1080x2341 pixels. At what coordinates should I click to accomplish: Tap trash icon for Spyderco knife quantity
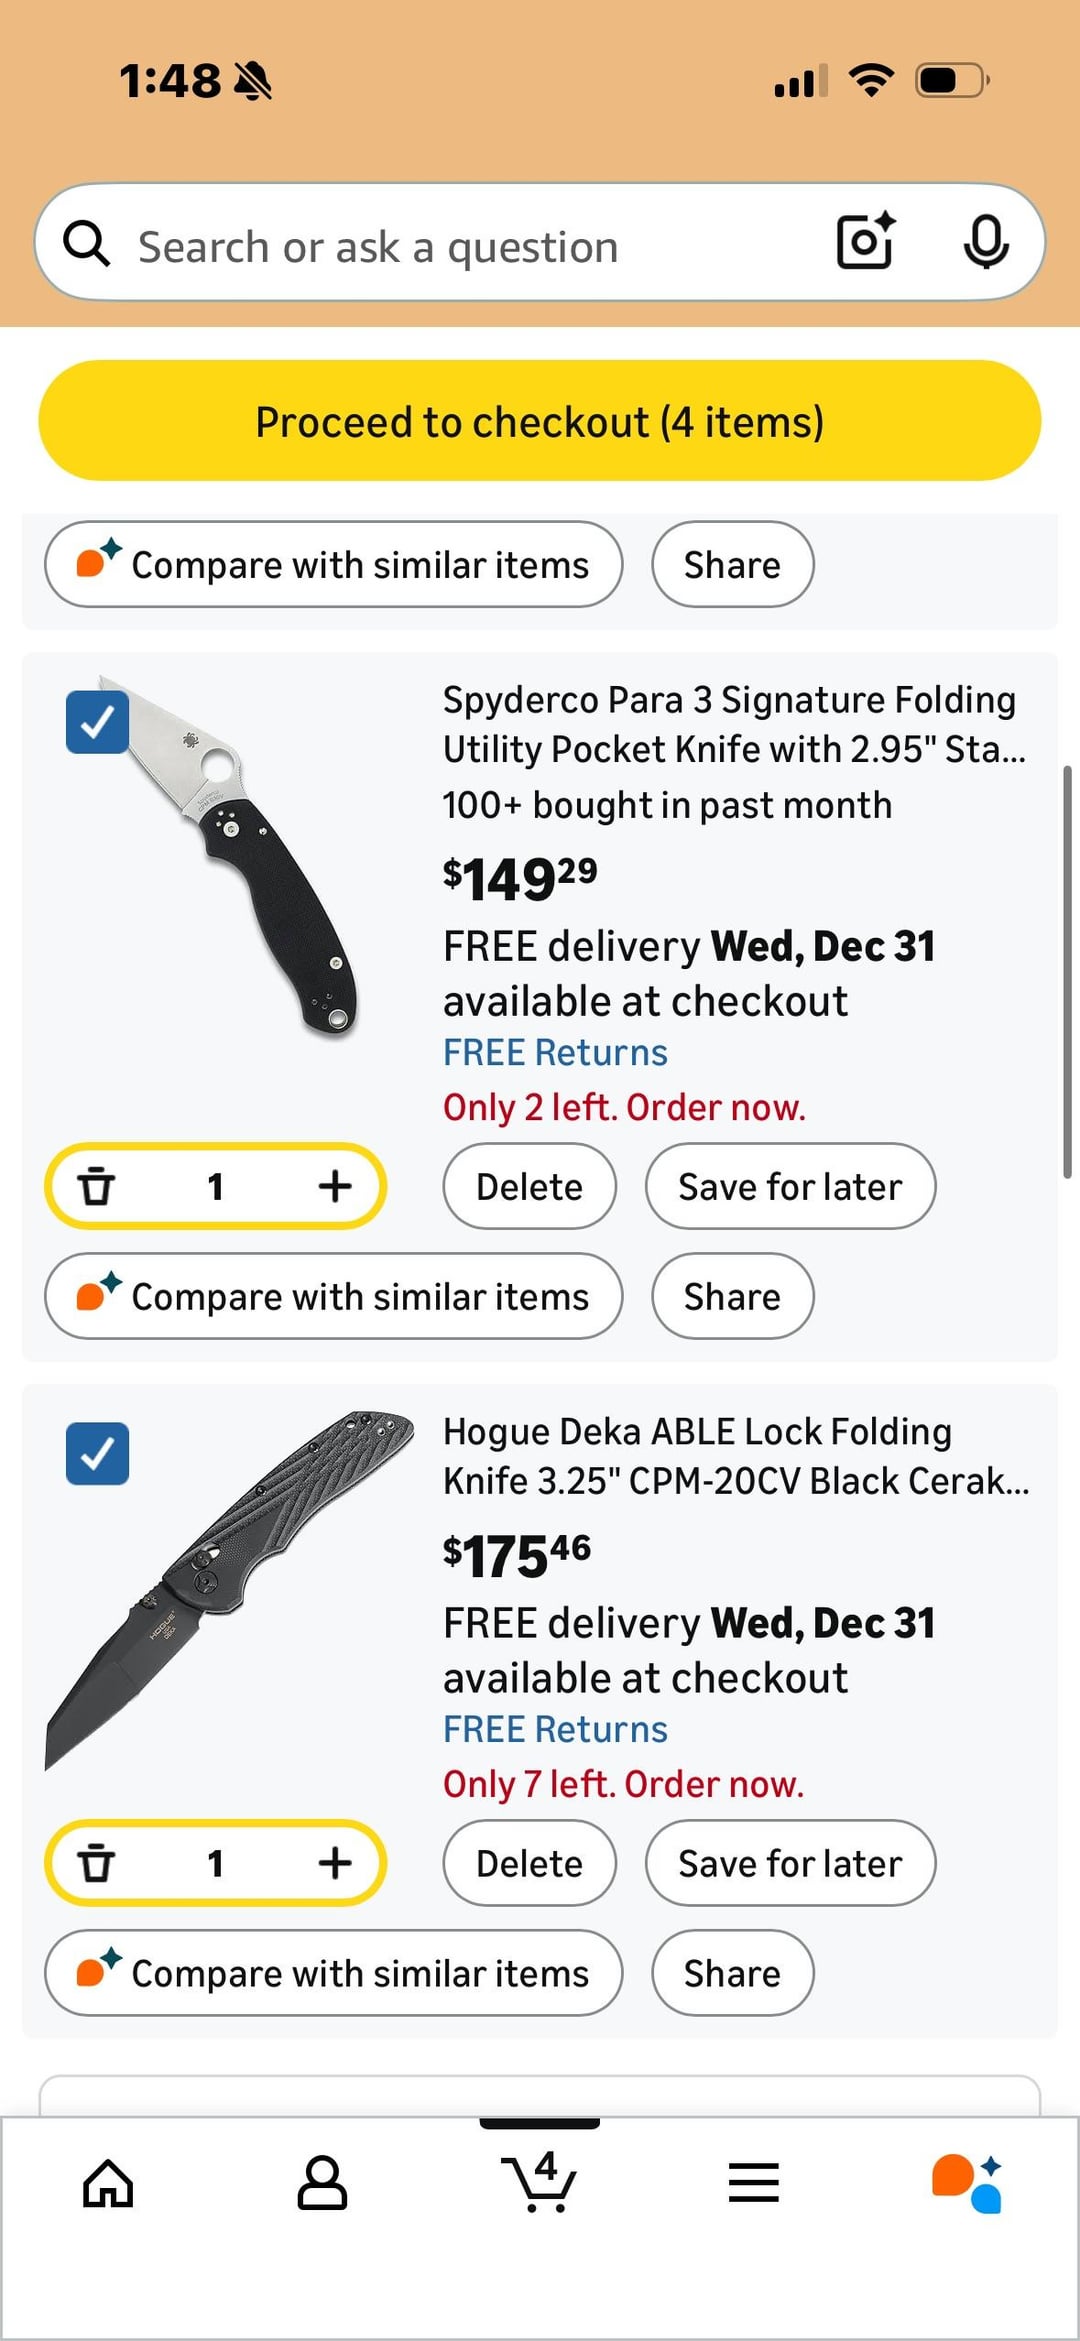click(x=96, y=1186)
